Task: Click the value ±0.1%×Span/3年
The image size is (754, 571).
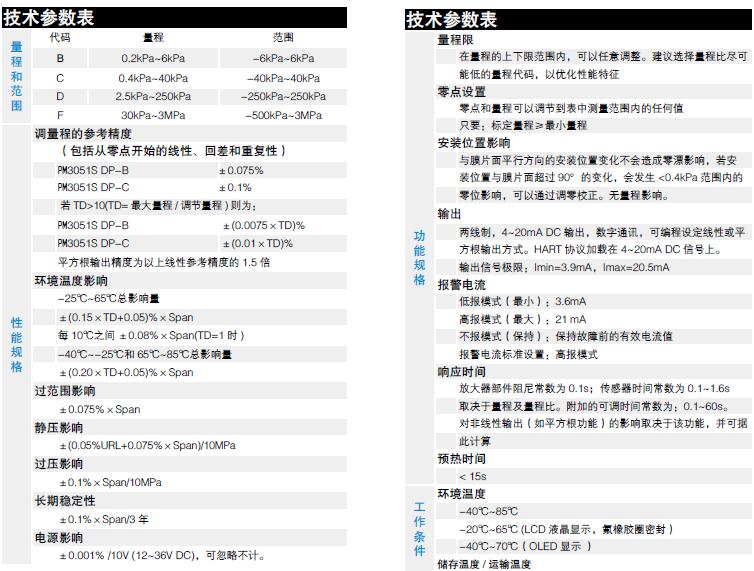Action: 104,520
